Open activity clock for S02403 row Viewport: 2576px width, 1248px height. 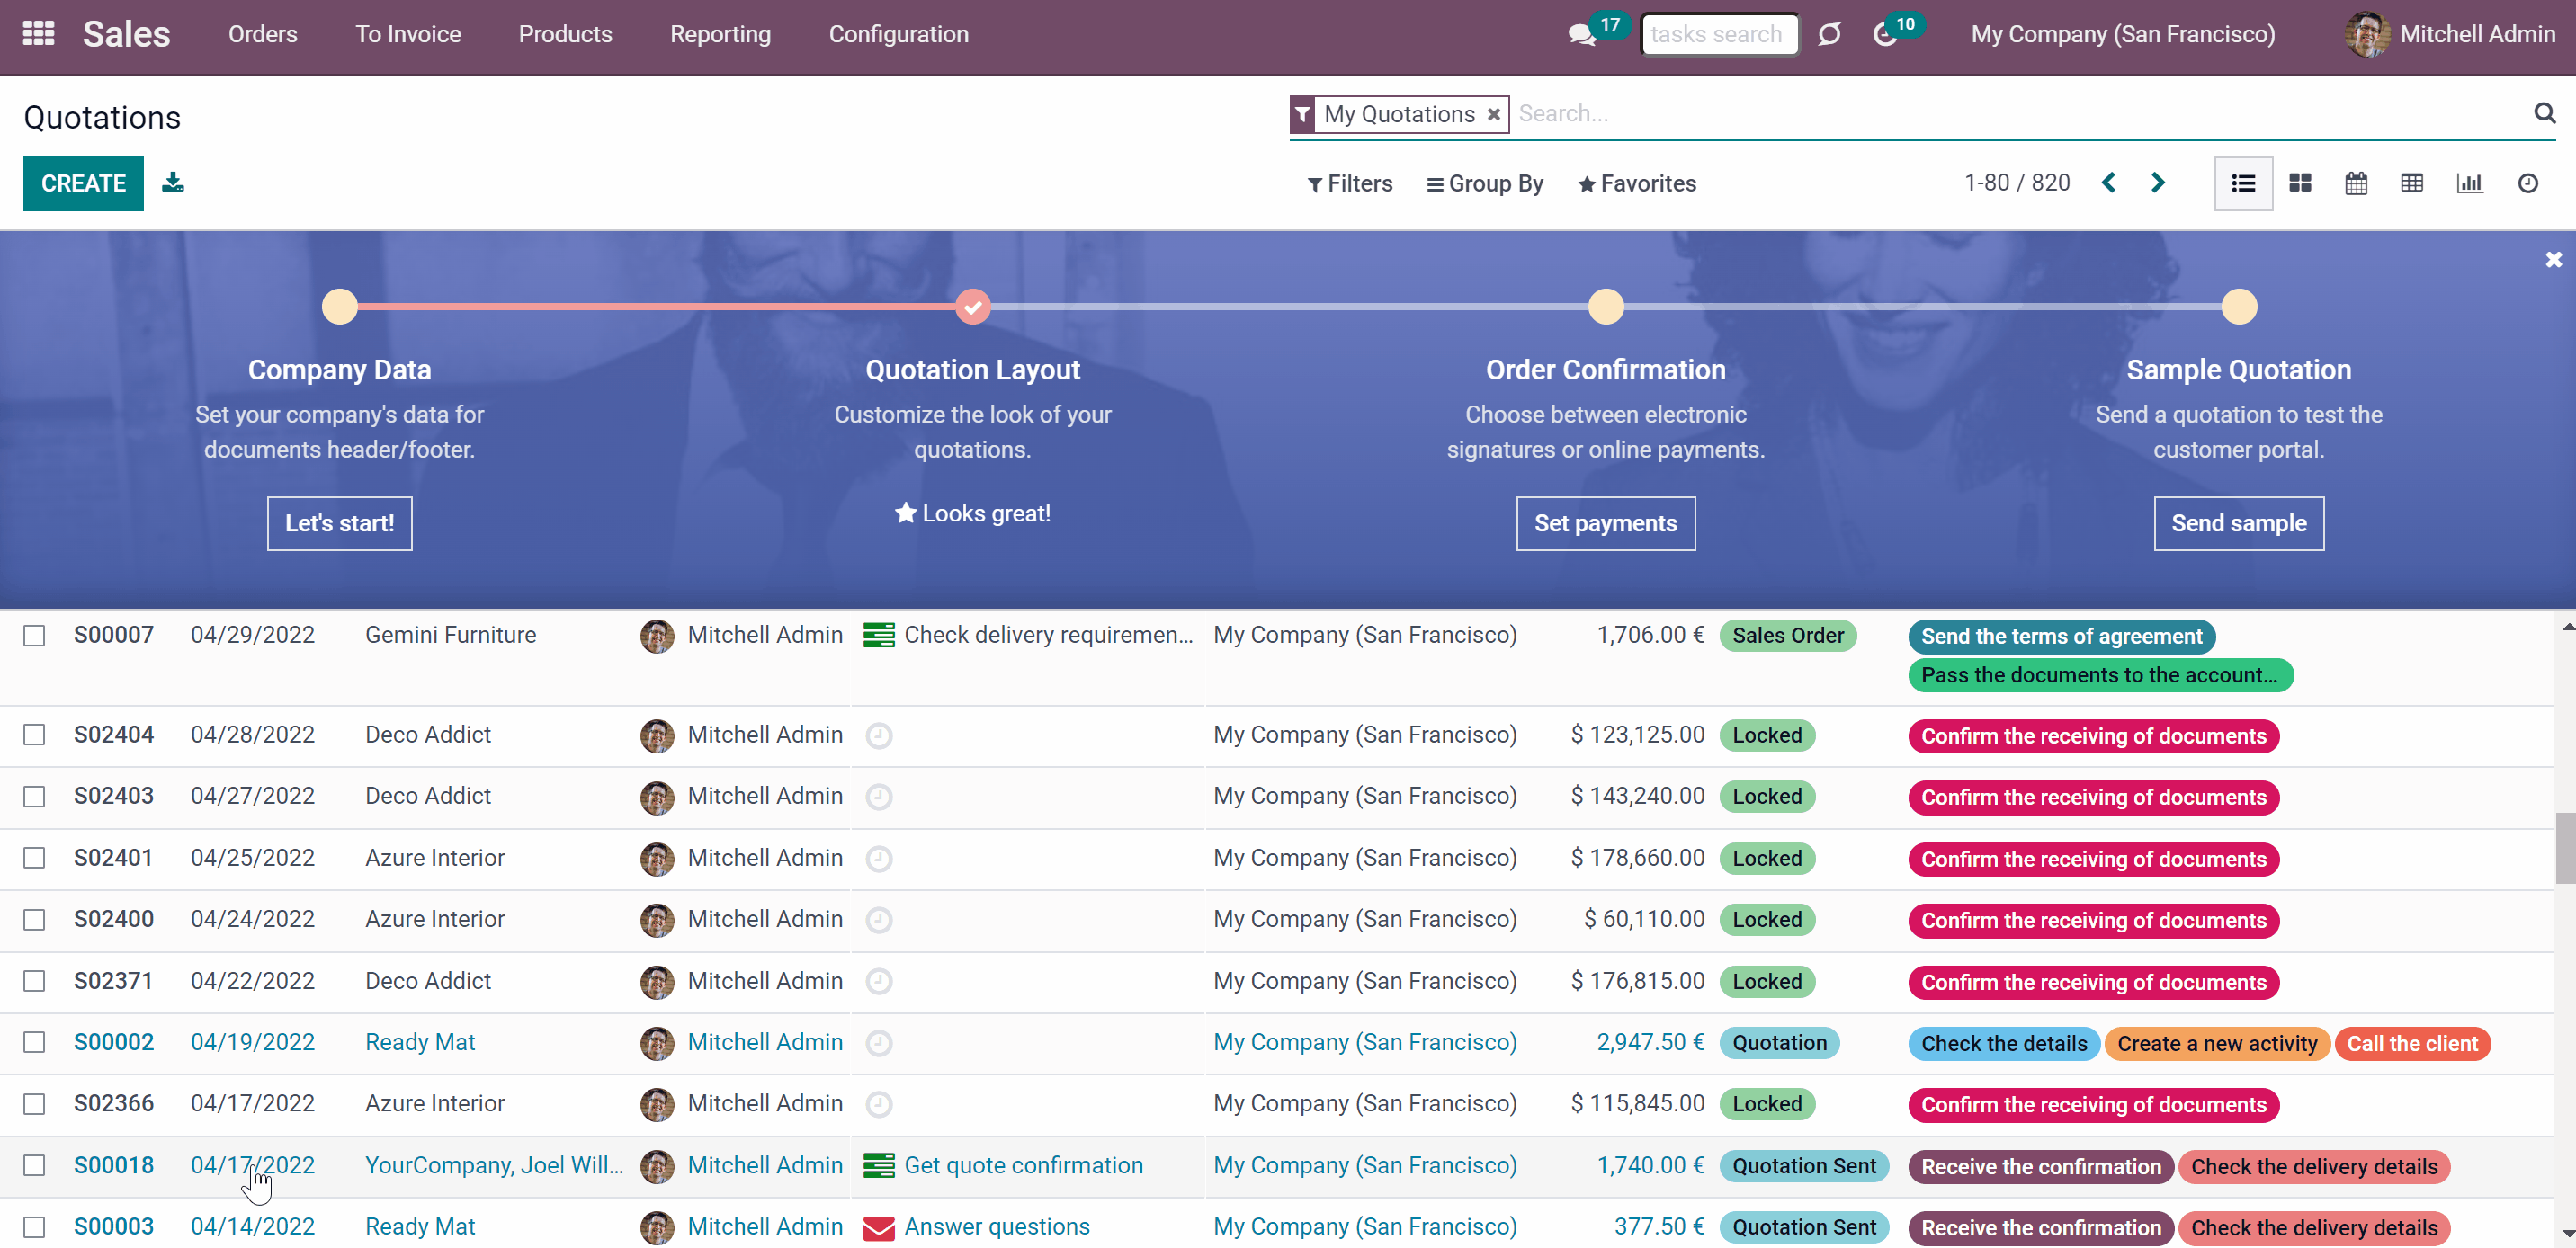coord(878,797)
